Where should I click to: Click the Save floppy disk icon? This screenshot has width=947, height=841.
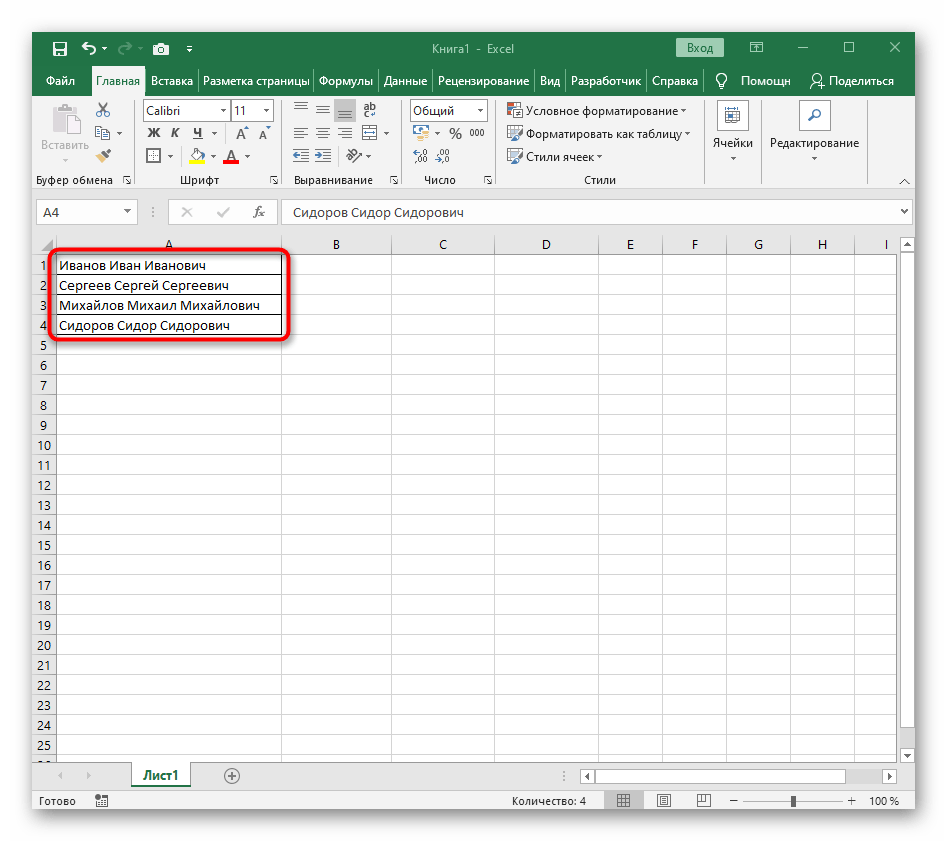(x=60, y=48)
